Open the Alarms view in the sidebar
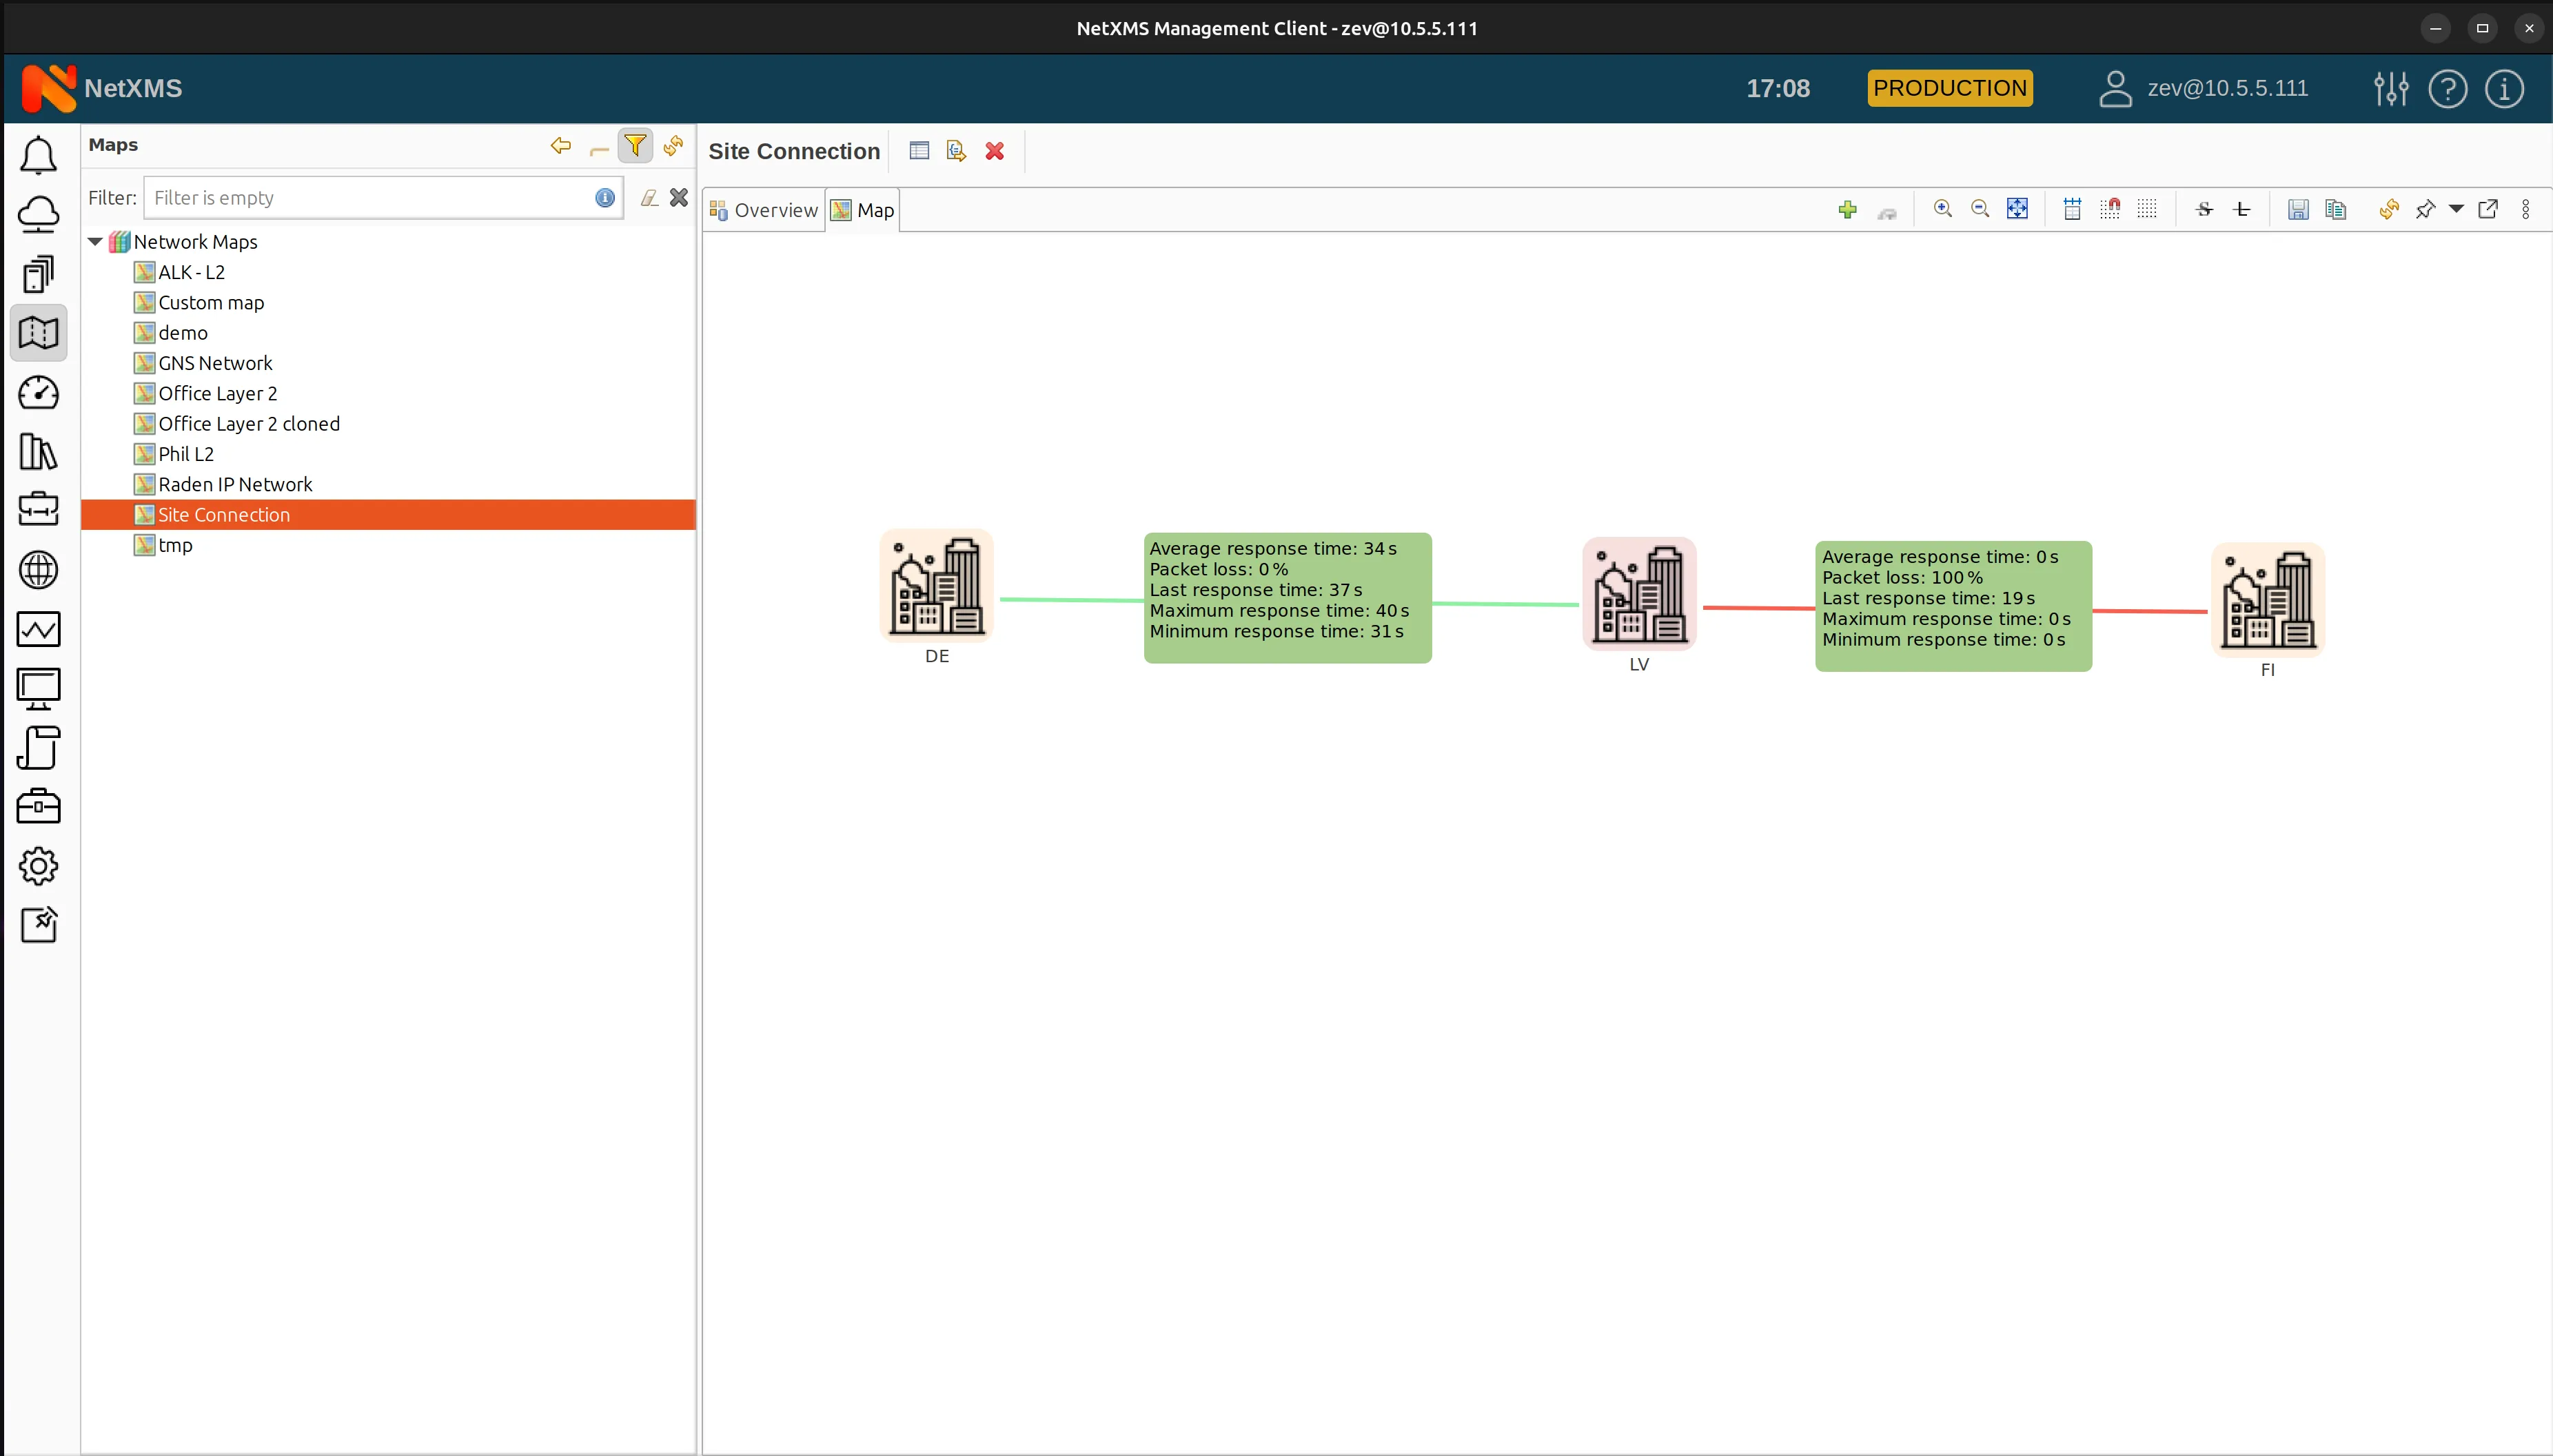The width and height of the screenshot is (2553, 1456). [x=39, y=155]
